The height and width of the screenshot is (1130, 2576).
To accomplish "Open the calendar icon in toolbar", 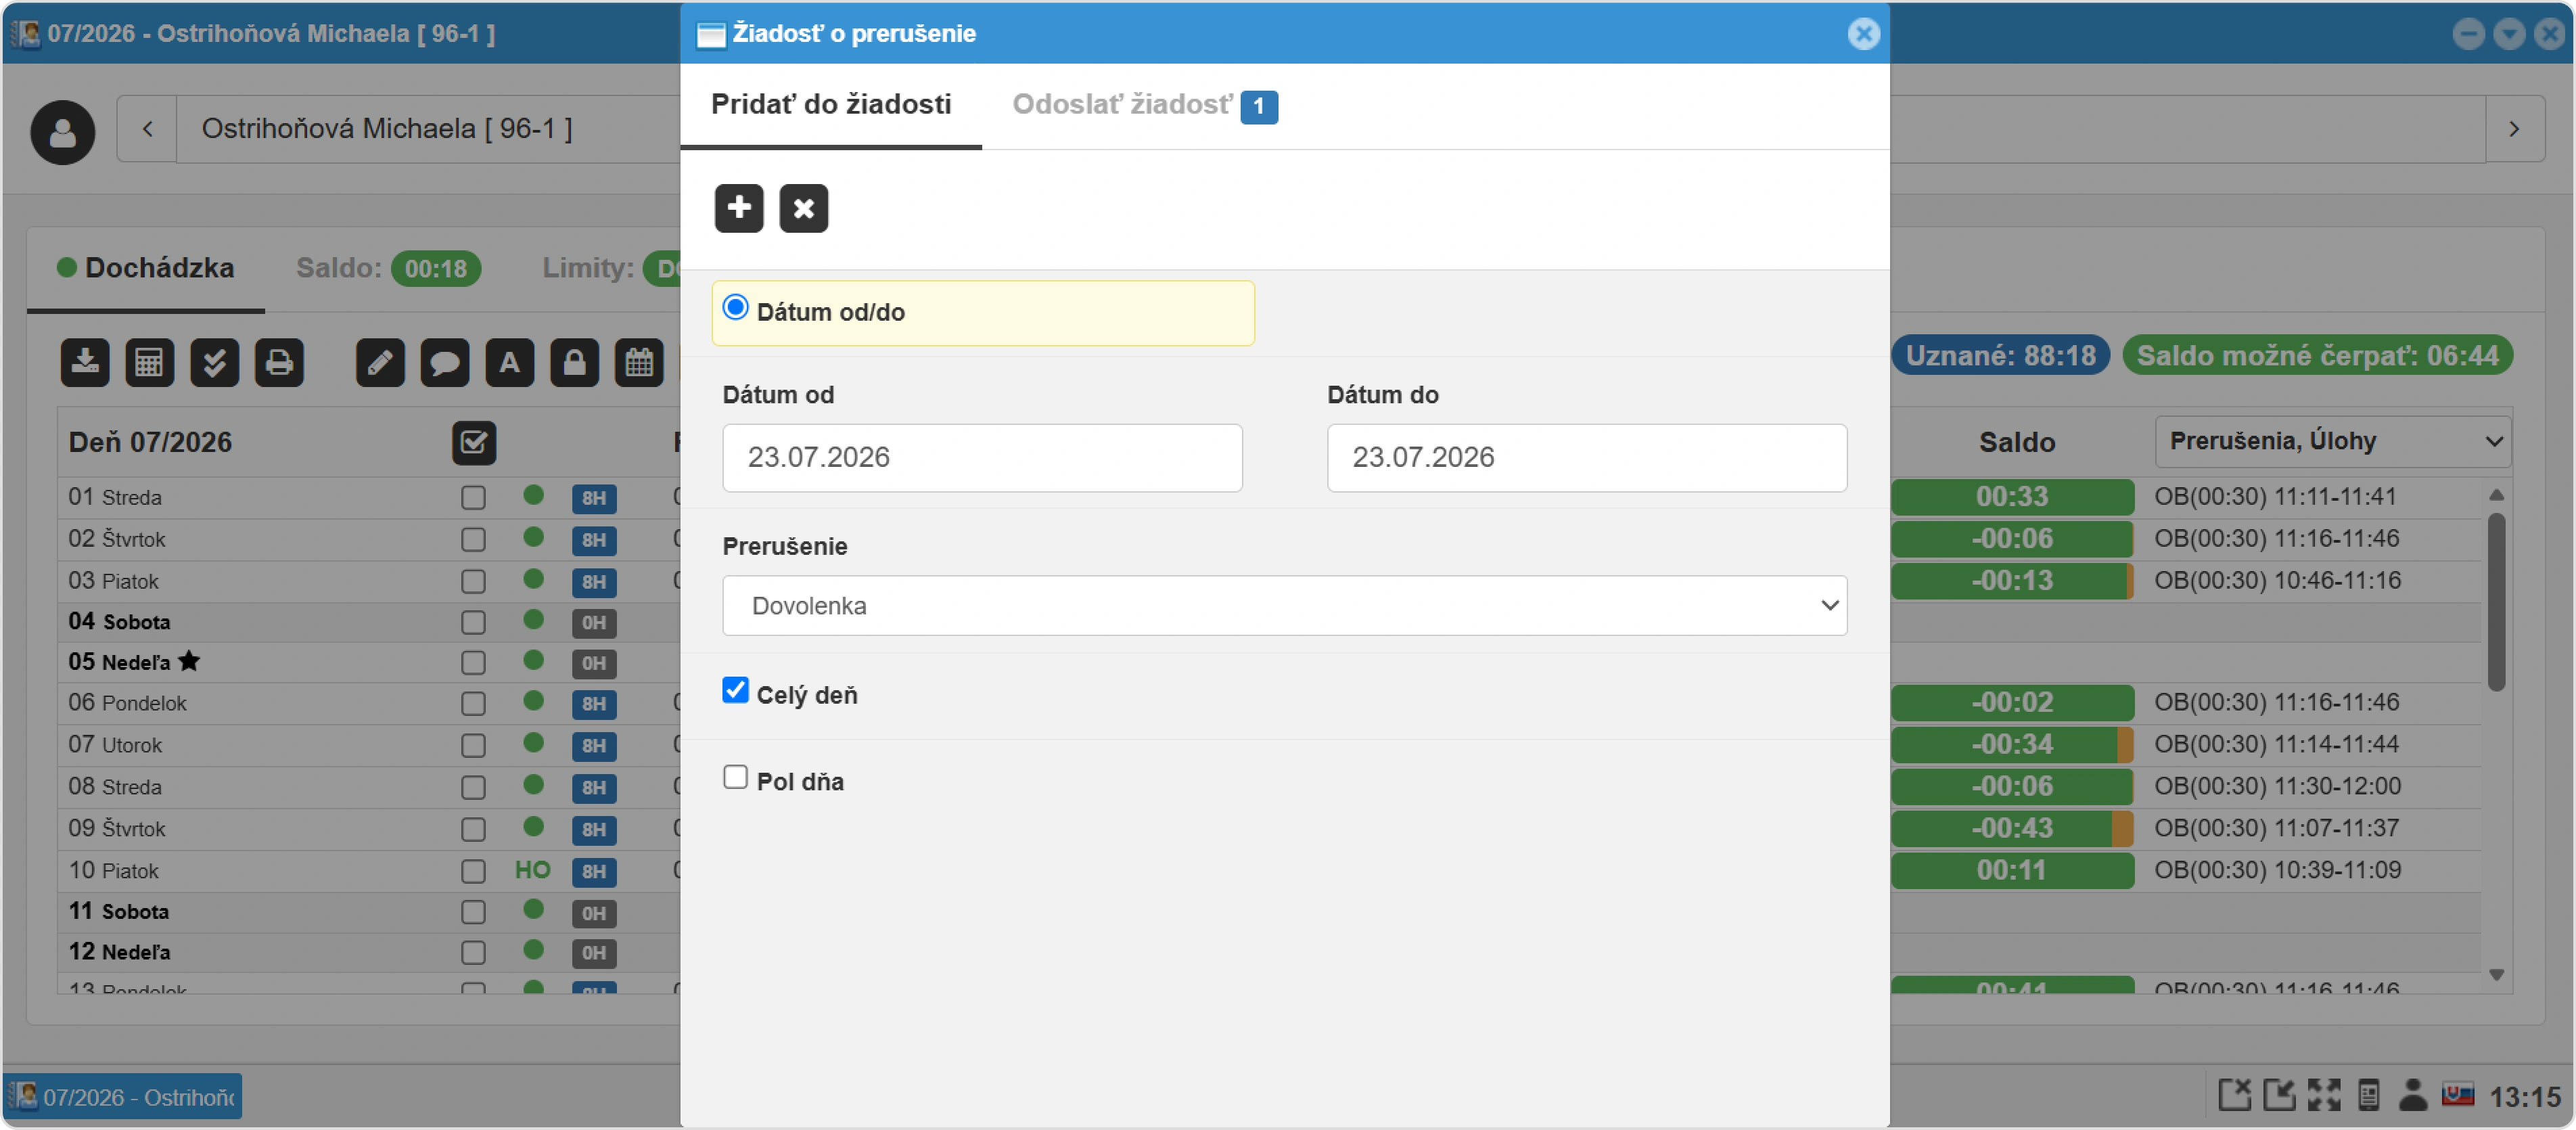I will (639, 362).
